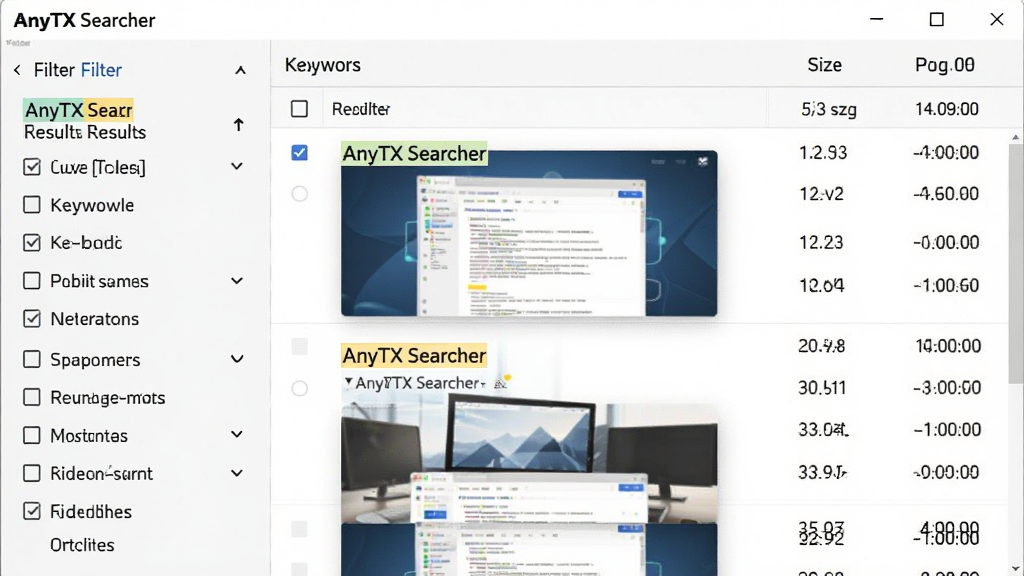Screen dimensions: 1024x576
Task: Click the blue Filter link
Action: click(x=101, y=70)
